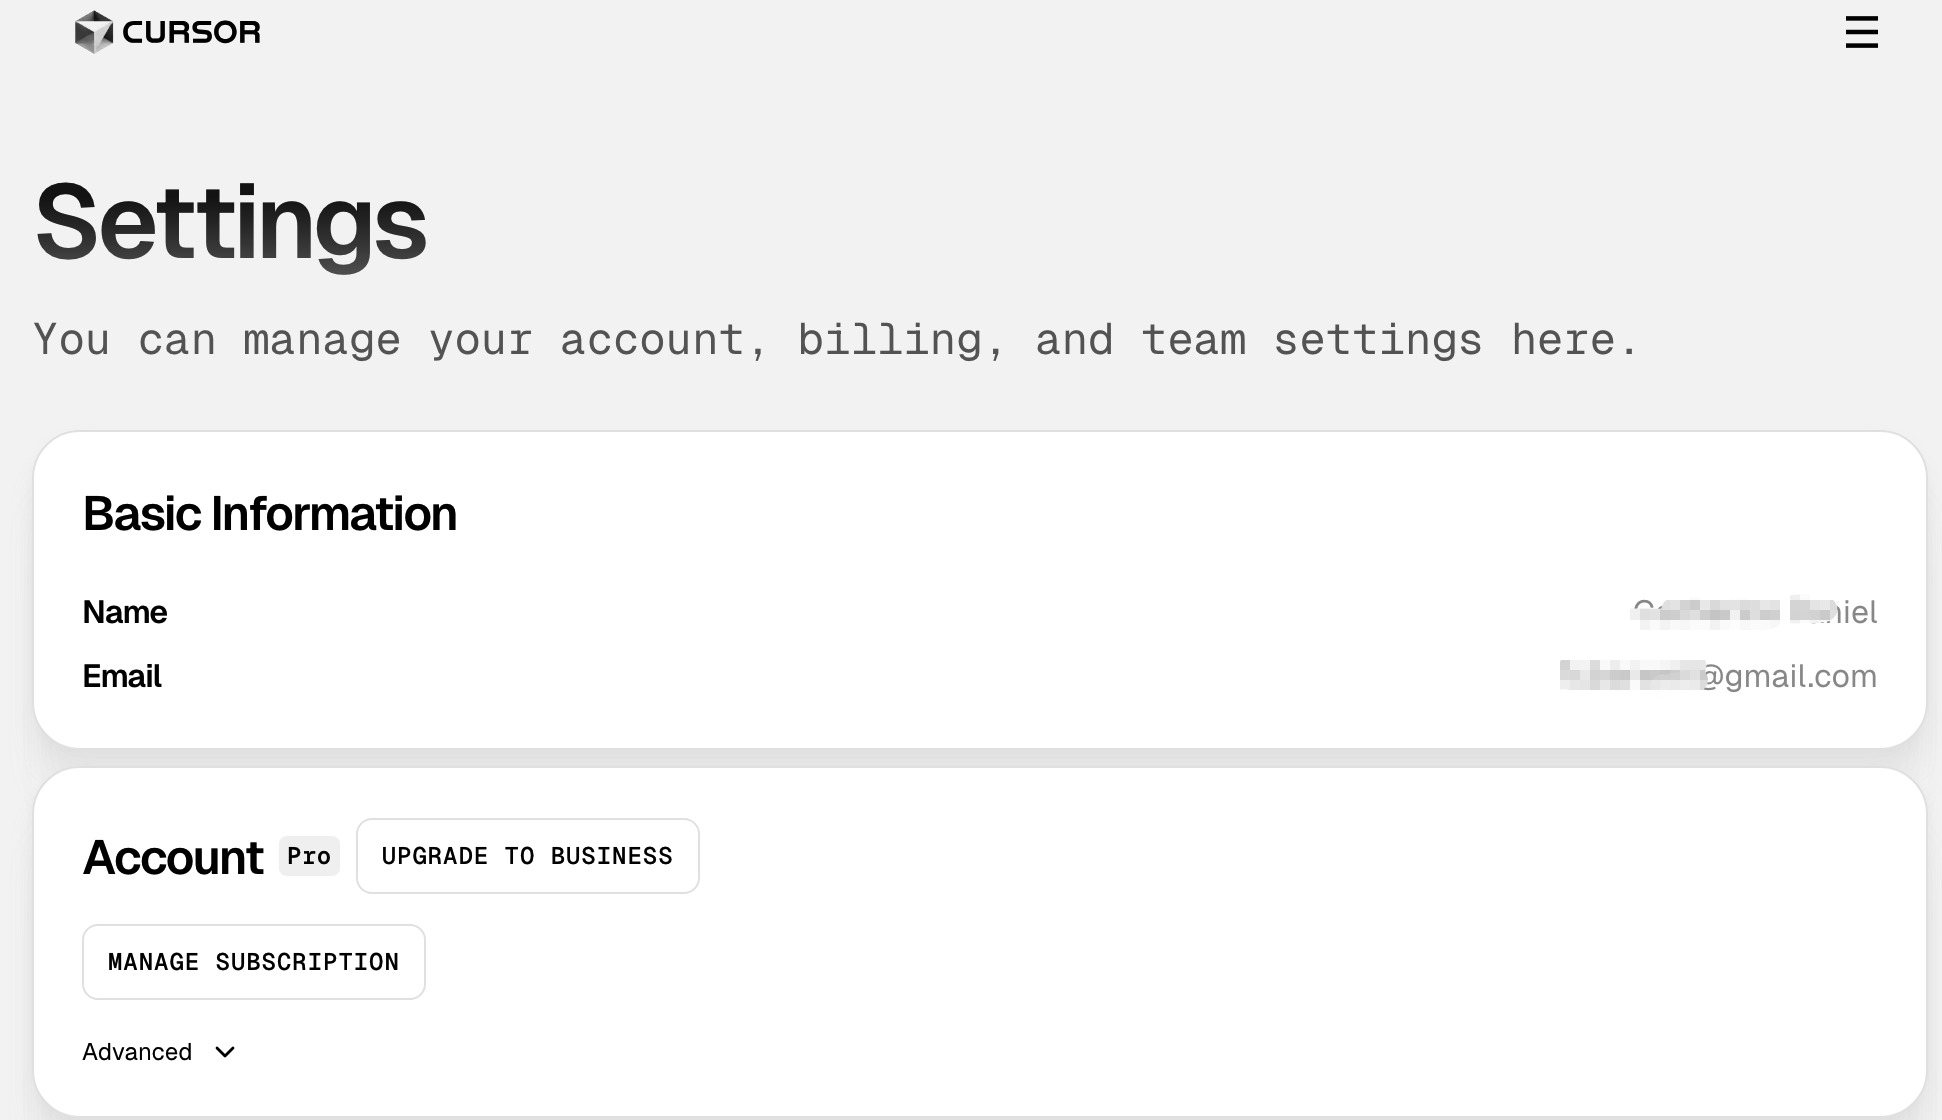Screen dimensions: 1942x1120
Task: Click the @gmail.com domain text
Action: point(1789,677)
